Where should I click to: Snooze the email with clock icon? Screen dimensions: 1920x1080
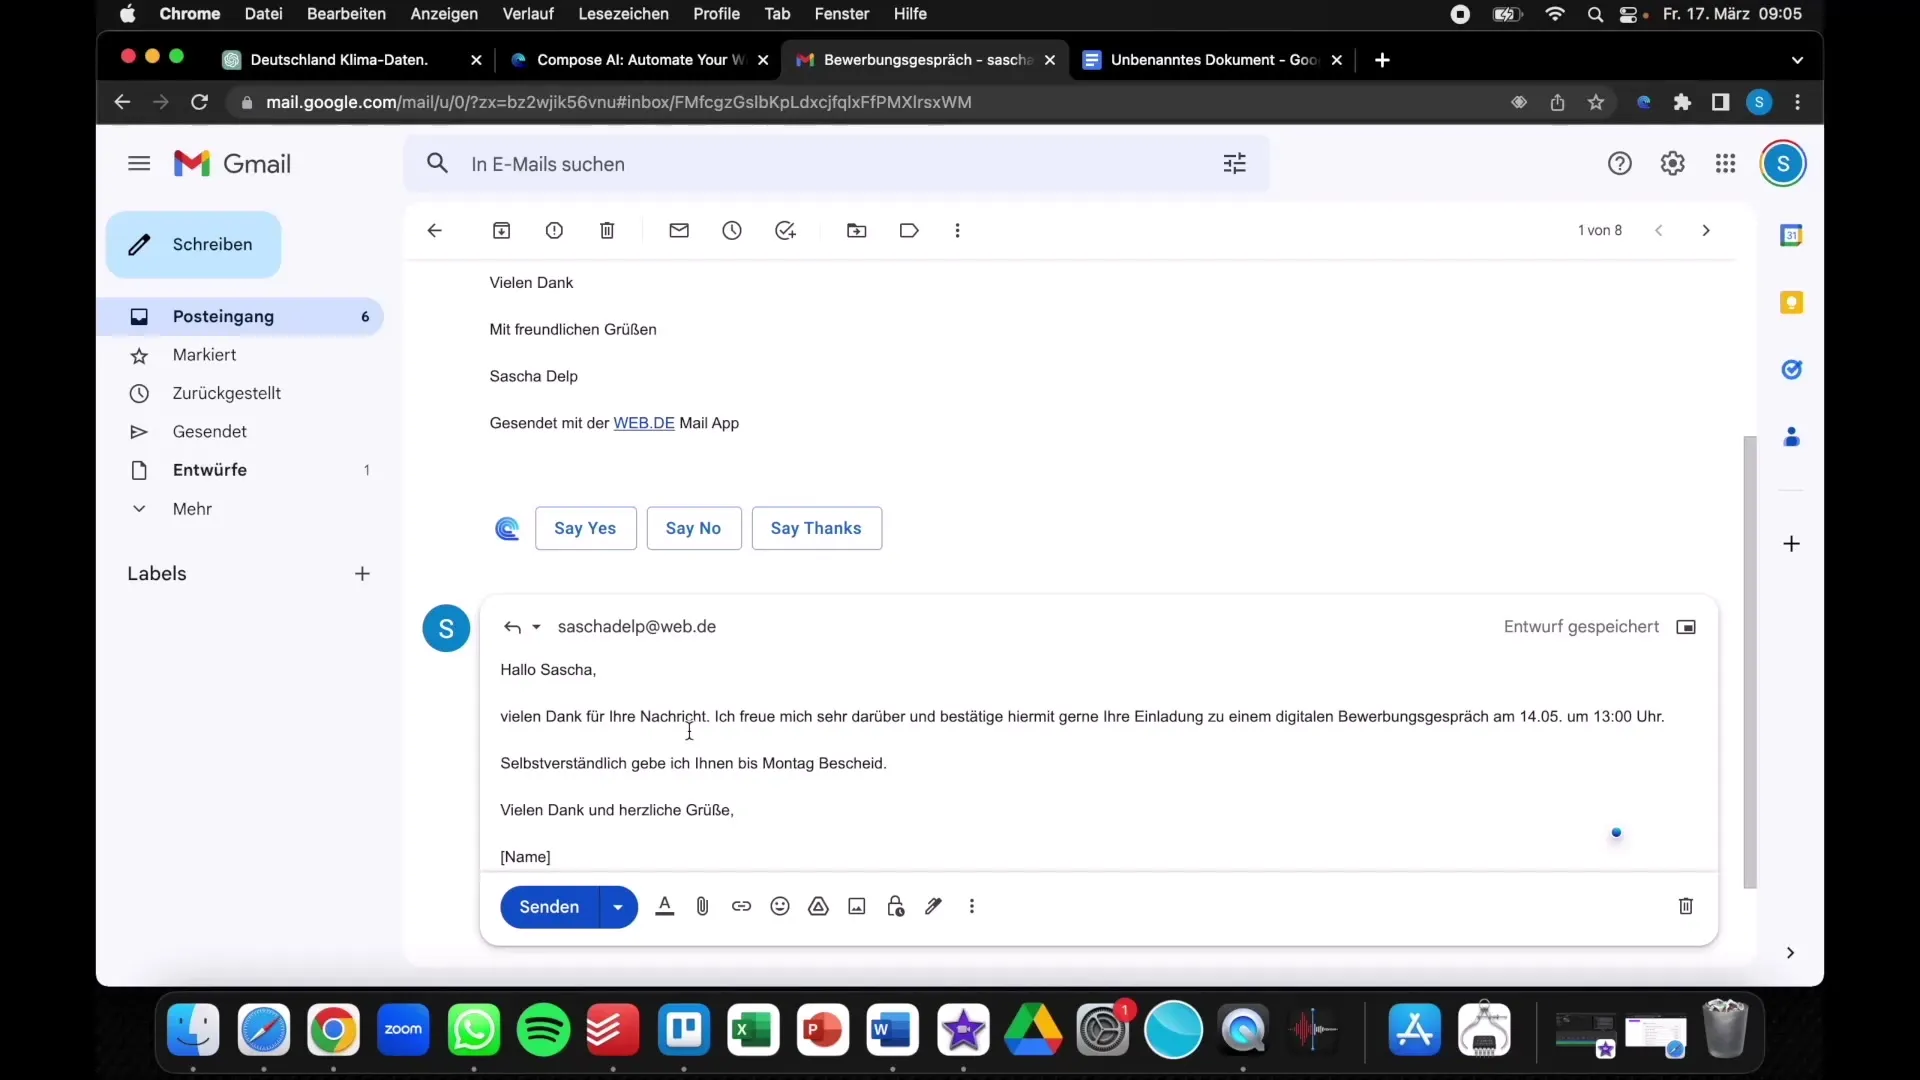[732, 231]
